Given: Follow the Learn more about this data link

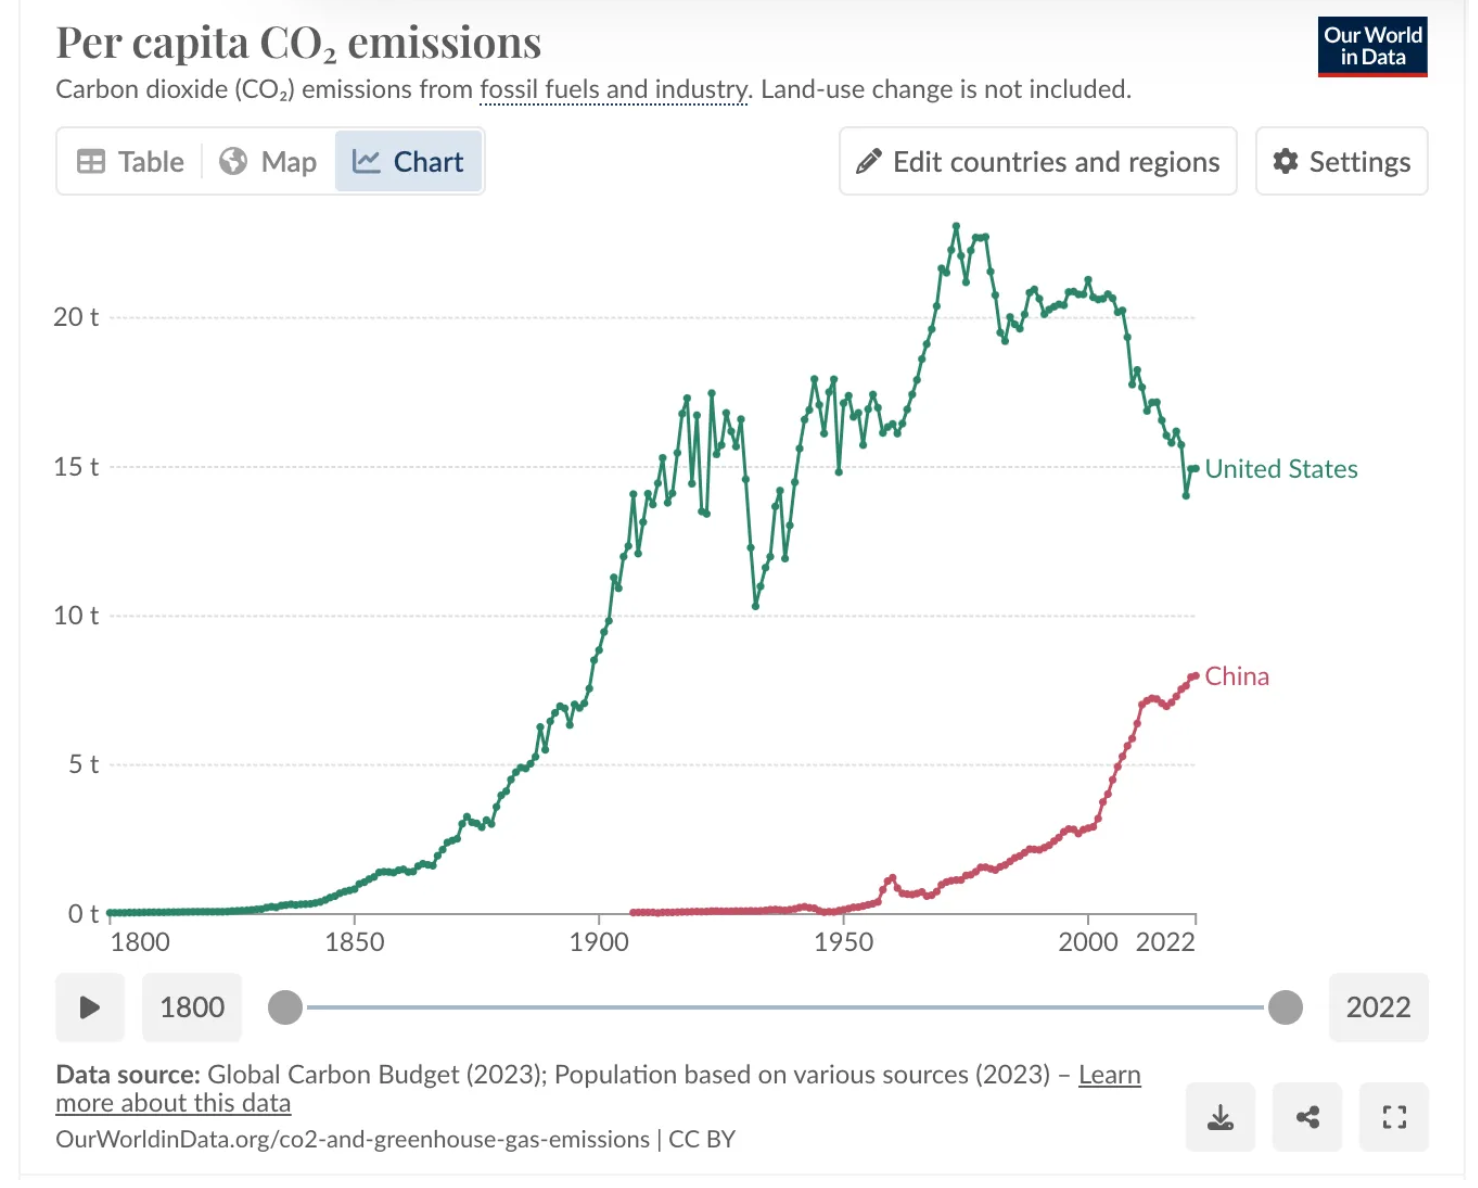Looking at the screenshot, I should tap(173, 1104).
